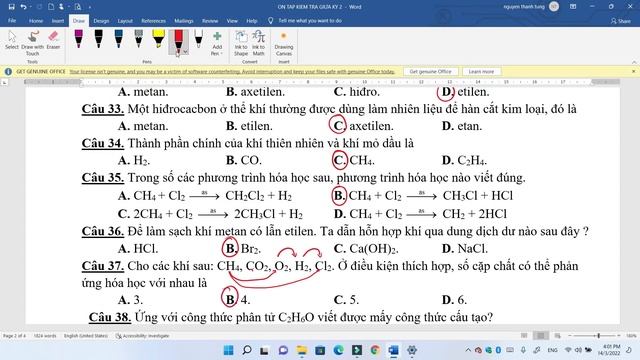Insert a Drawing Canvas
Viewport: 640px width, 360px height.
(x=284, y=44)
